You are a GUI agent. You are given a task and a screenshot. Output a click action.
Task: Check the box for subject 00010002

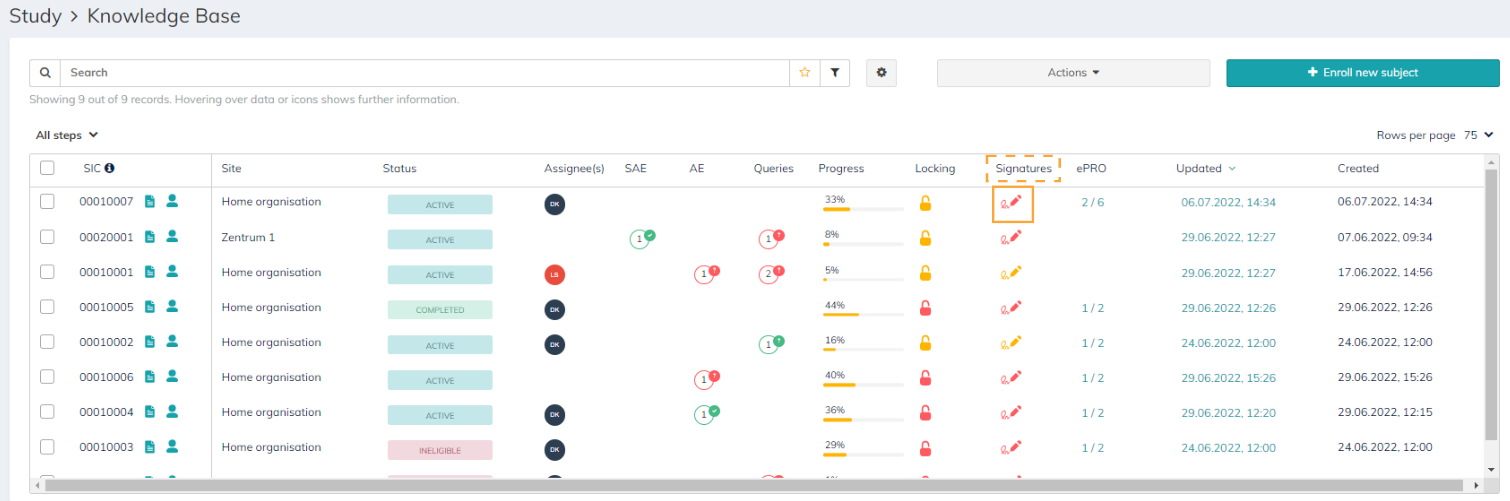click(x=47, y=342)
